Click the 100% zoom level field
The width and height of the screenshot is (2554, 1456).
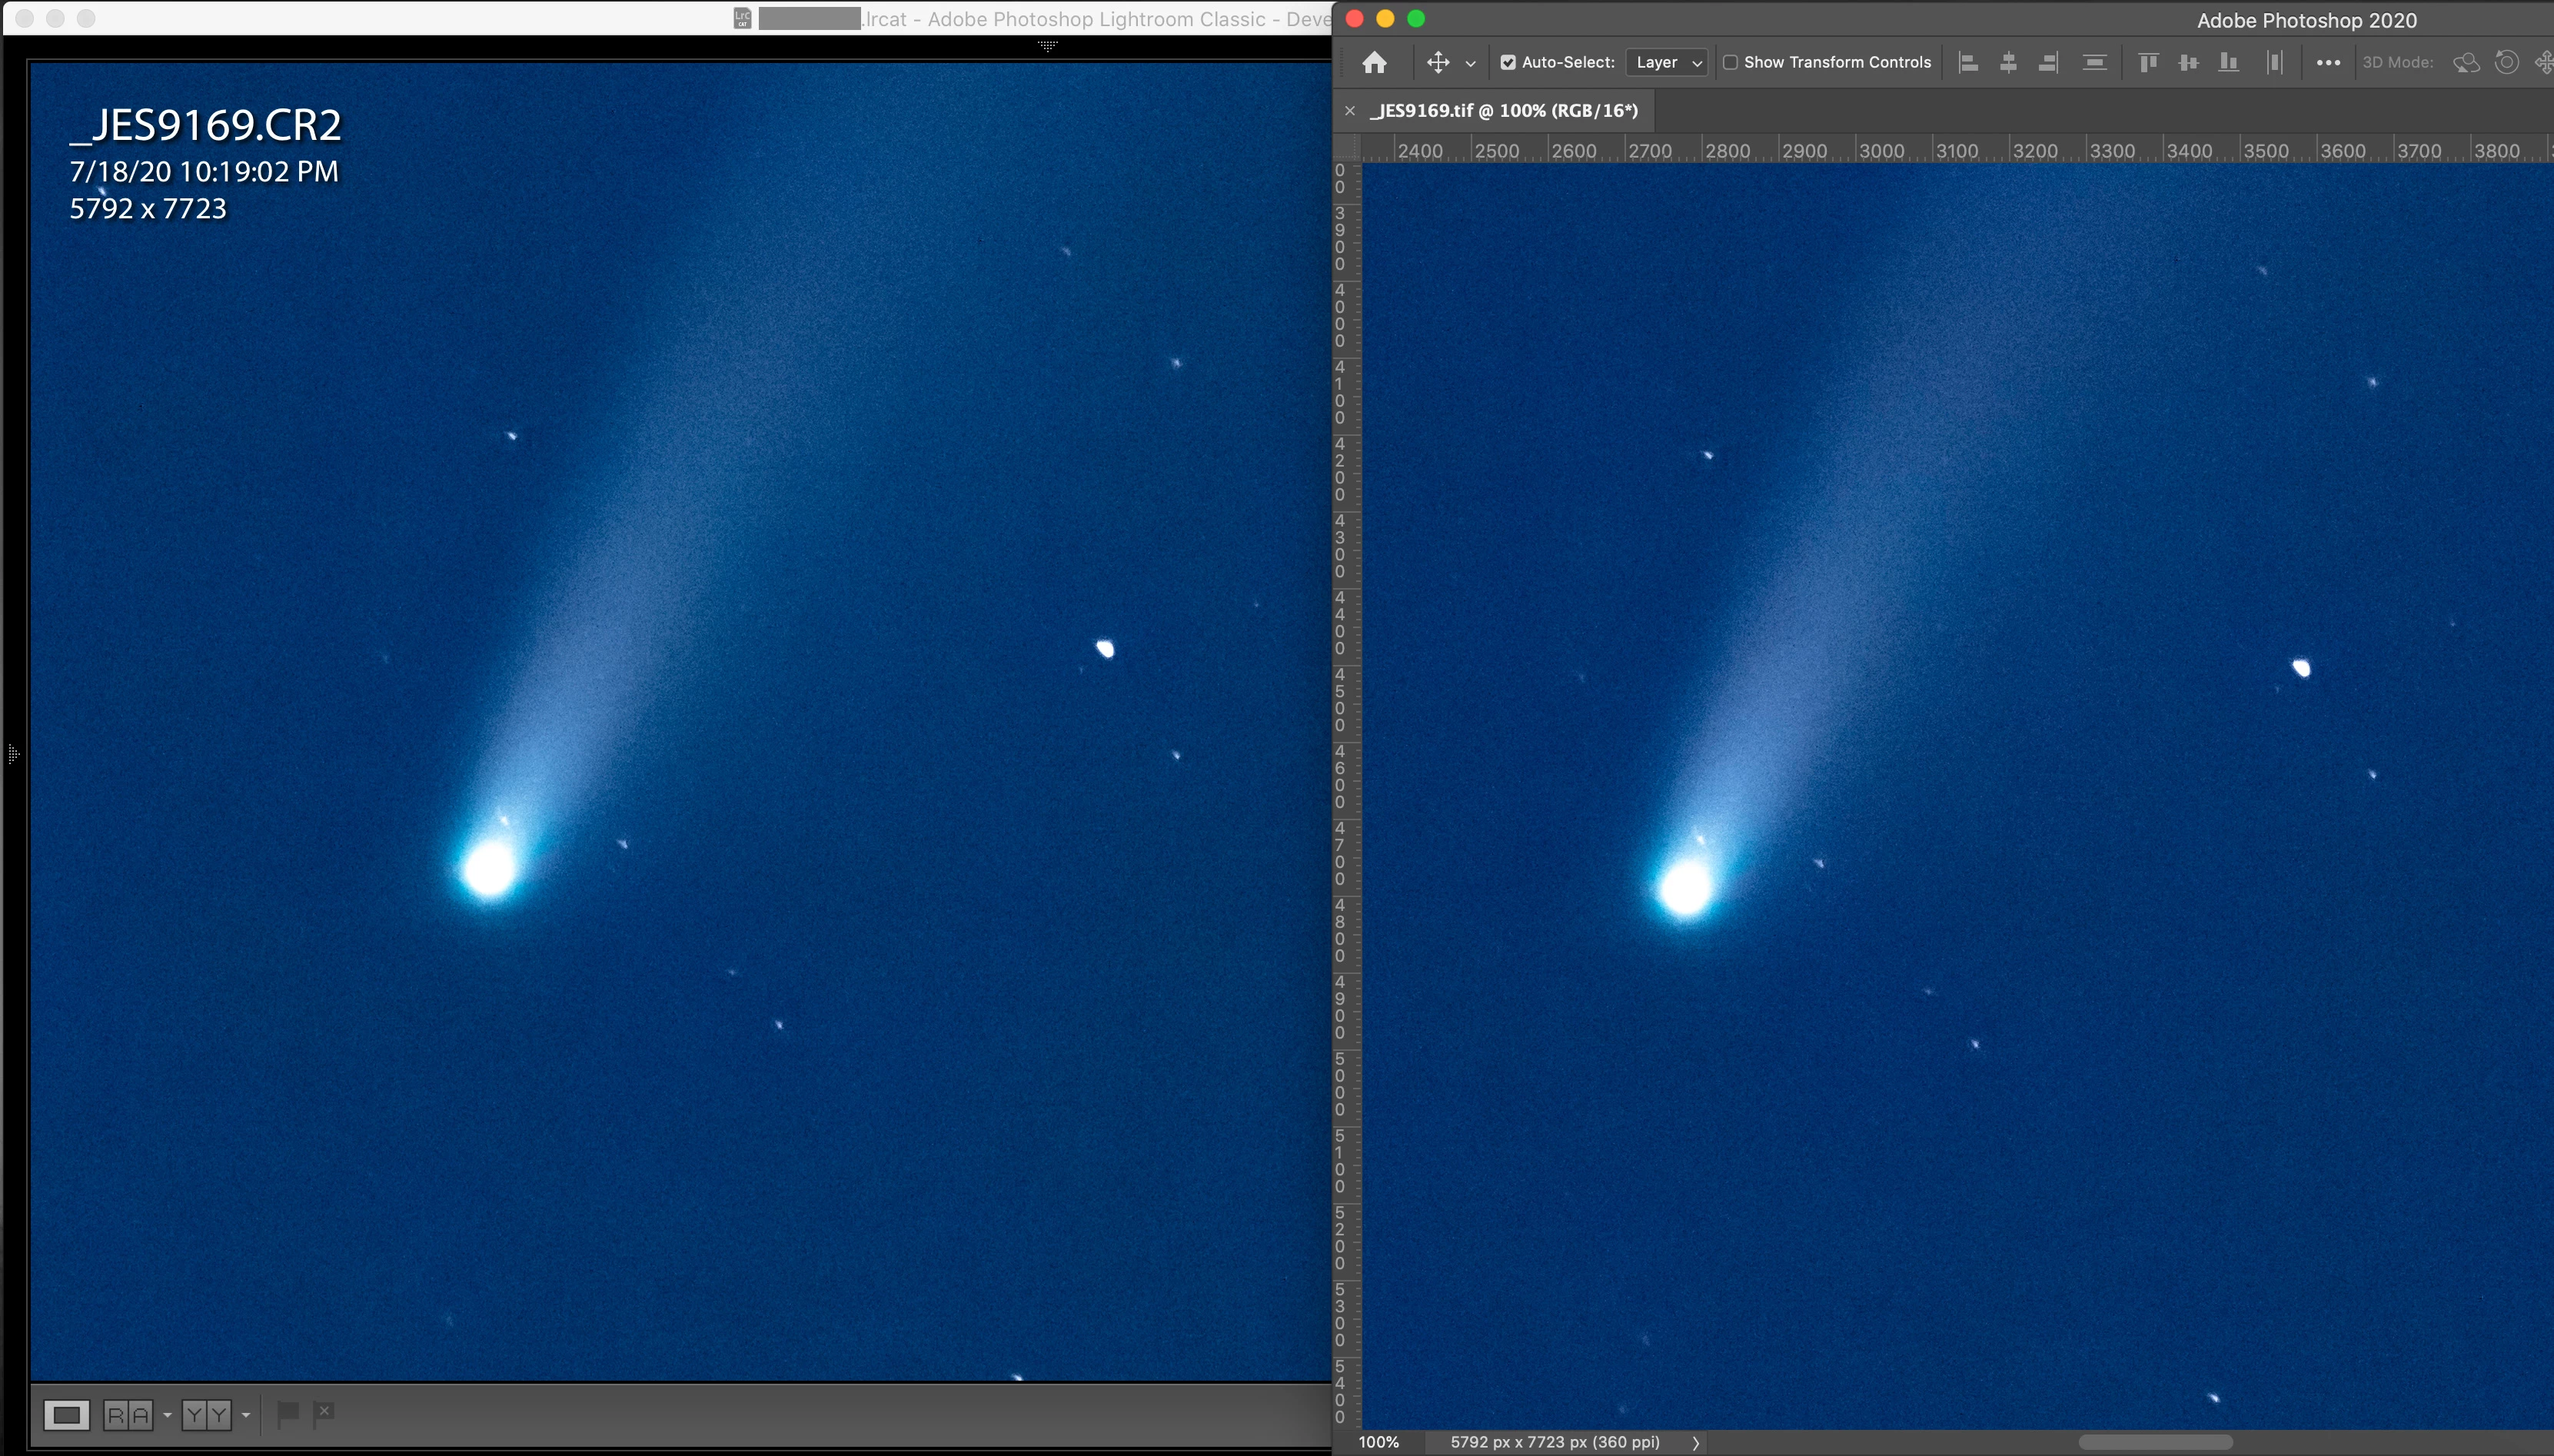pyautogui.click(x=1379, y=1442)
